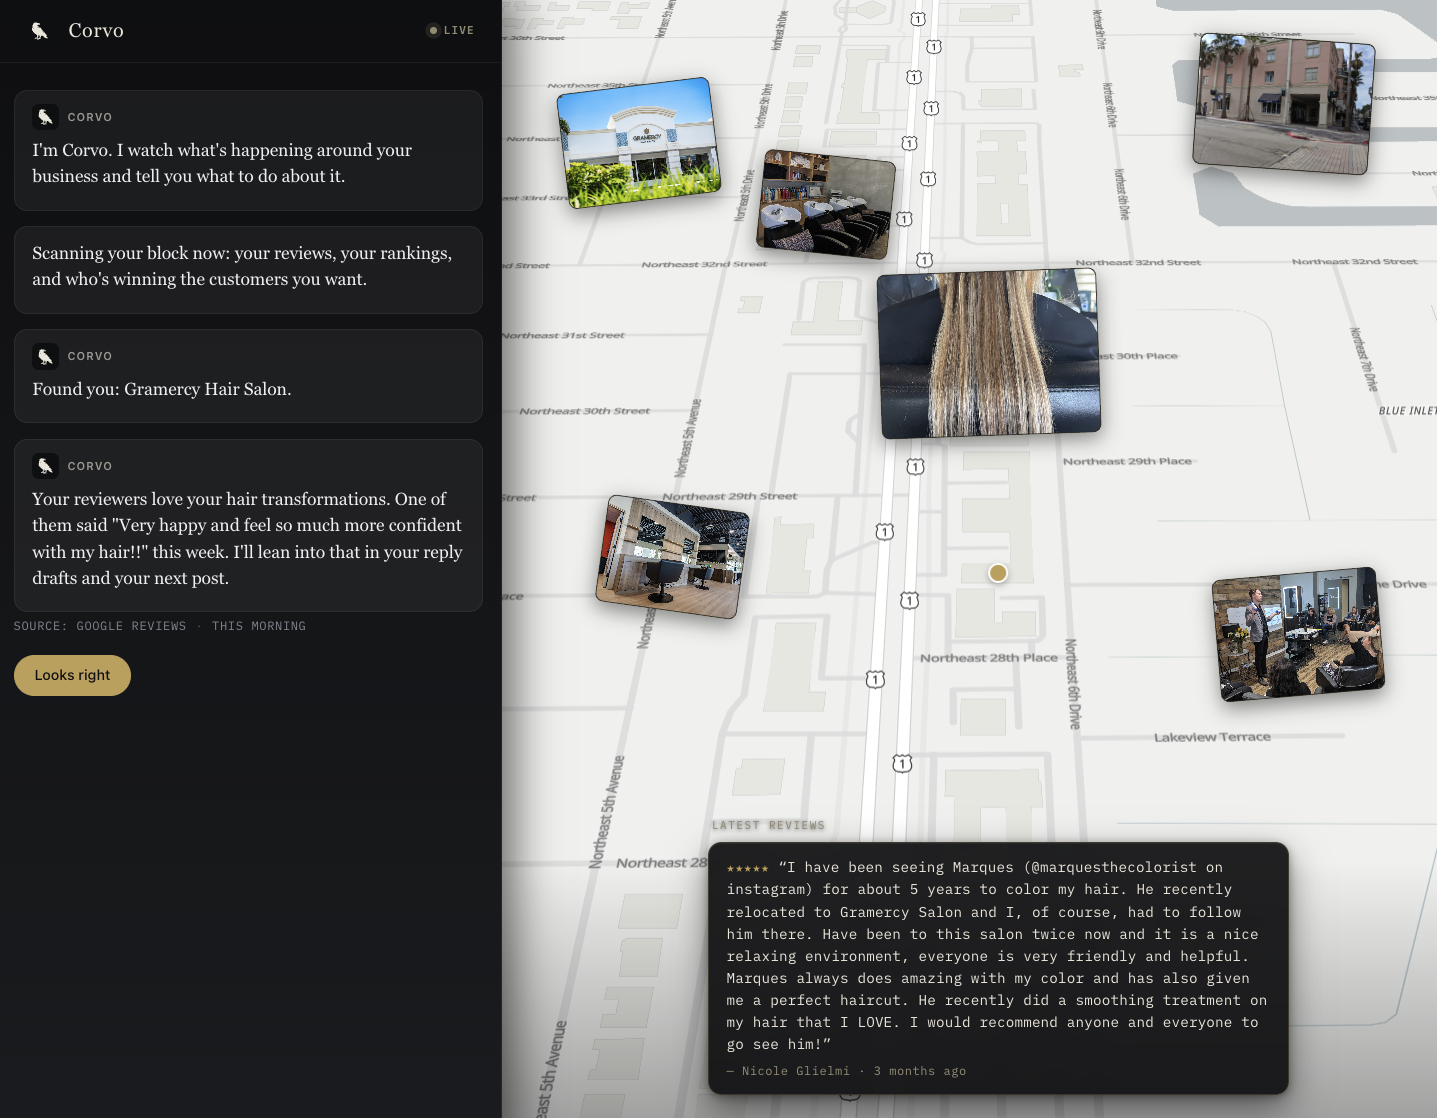Click the LIVE status indicator
This screenshot has height=1118, width=1437.
click(451, 30)
